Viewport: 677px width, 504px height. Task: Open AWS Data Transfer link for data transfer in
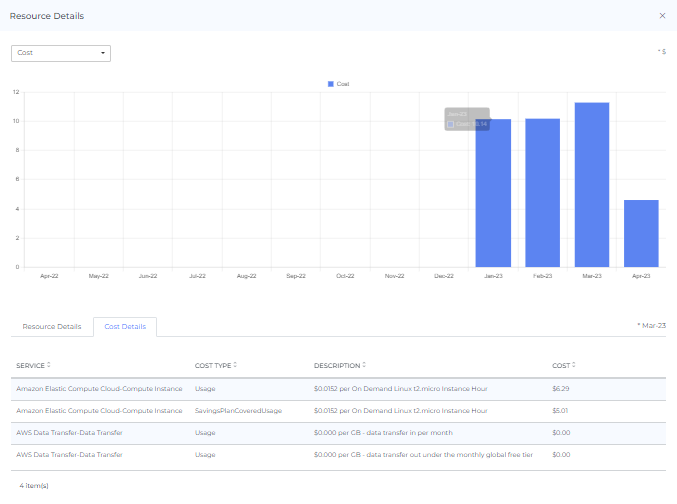pyautogui.click(x=69, y=432)
